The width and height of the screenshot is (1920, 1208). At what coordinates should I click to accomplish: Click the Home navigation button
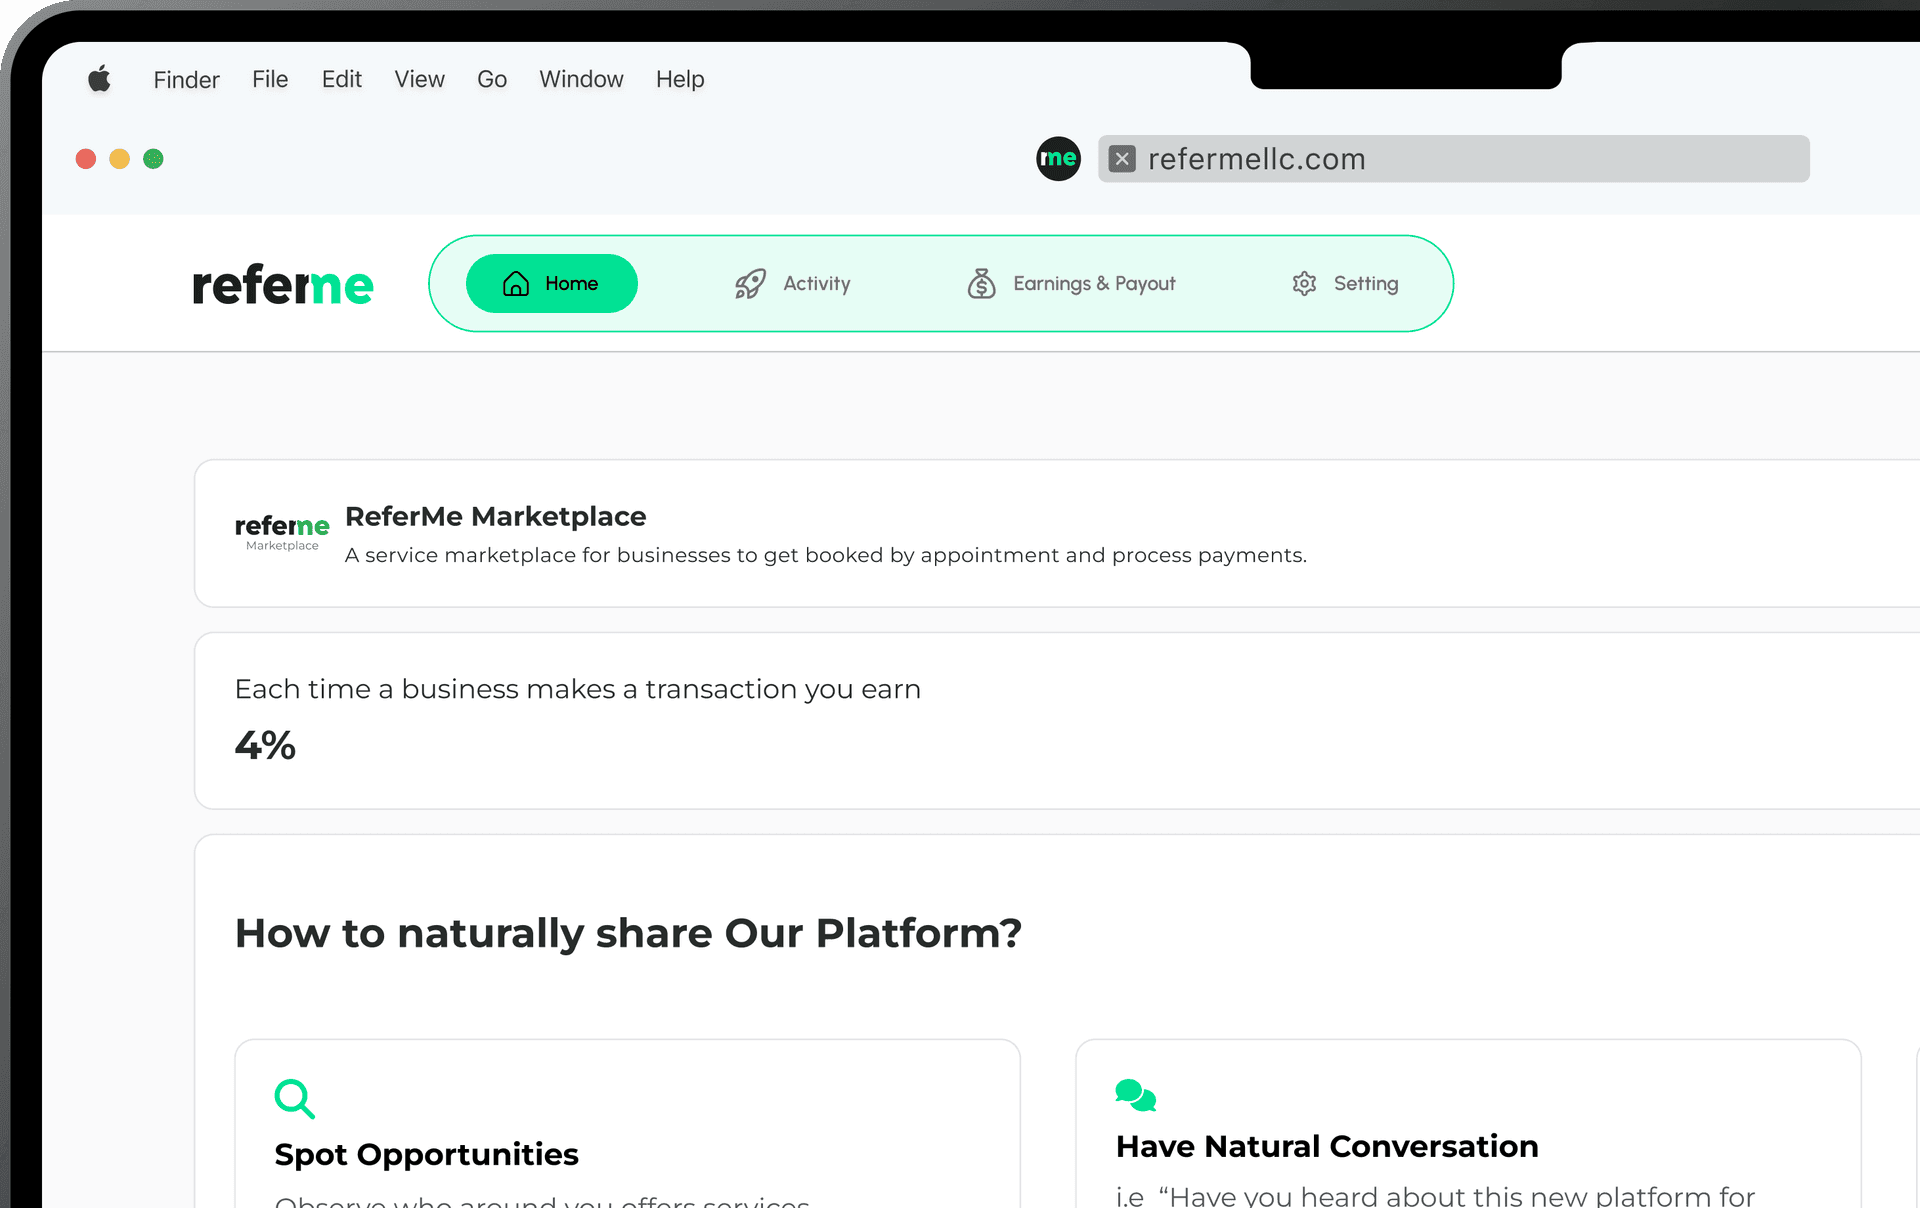[x=551, y=283]
